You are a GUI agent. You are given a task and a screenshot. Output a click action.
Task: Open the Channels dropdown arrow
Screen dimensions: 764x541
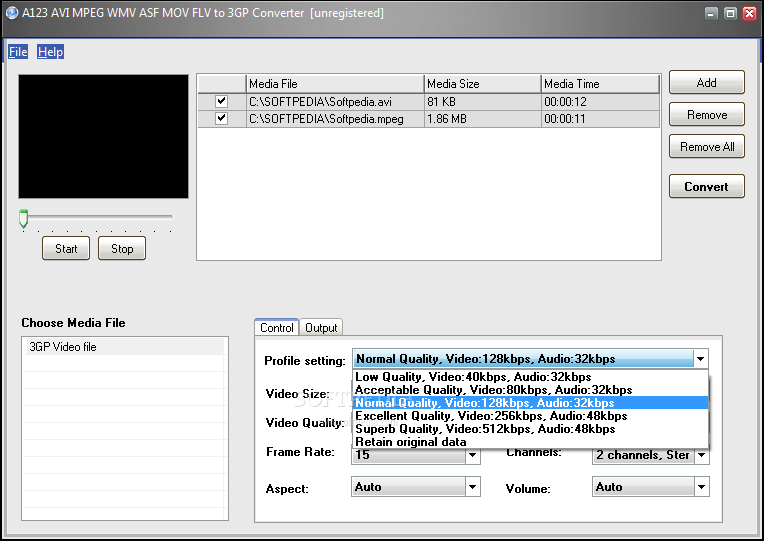click(x=701, y=455)
